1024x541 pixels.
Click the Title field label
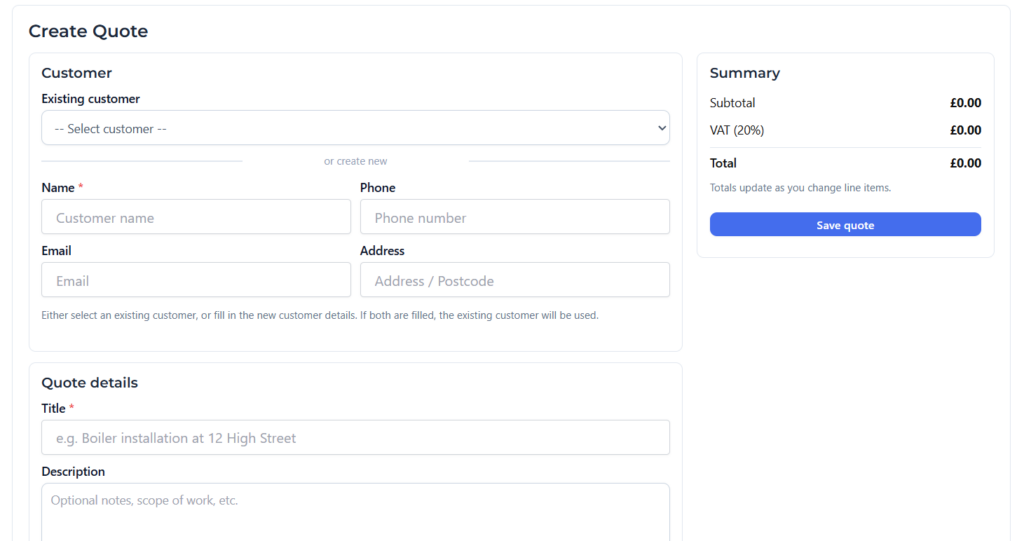tap(53, 408)
